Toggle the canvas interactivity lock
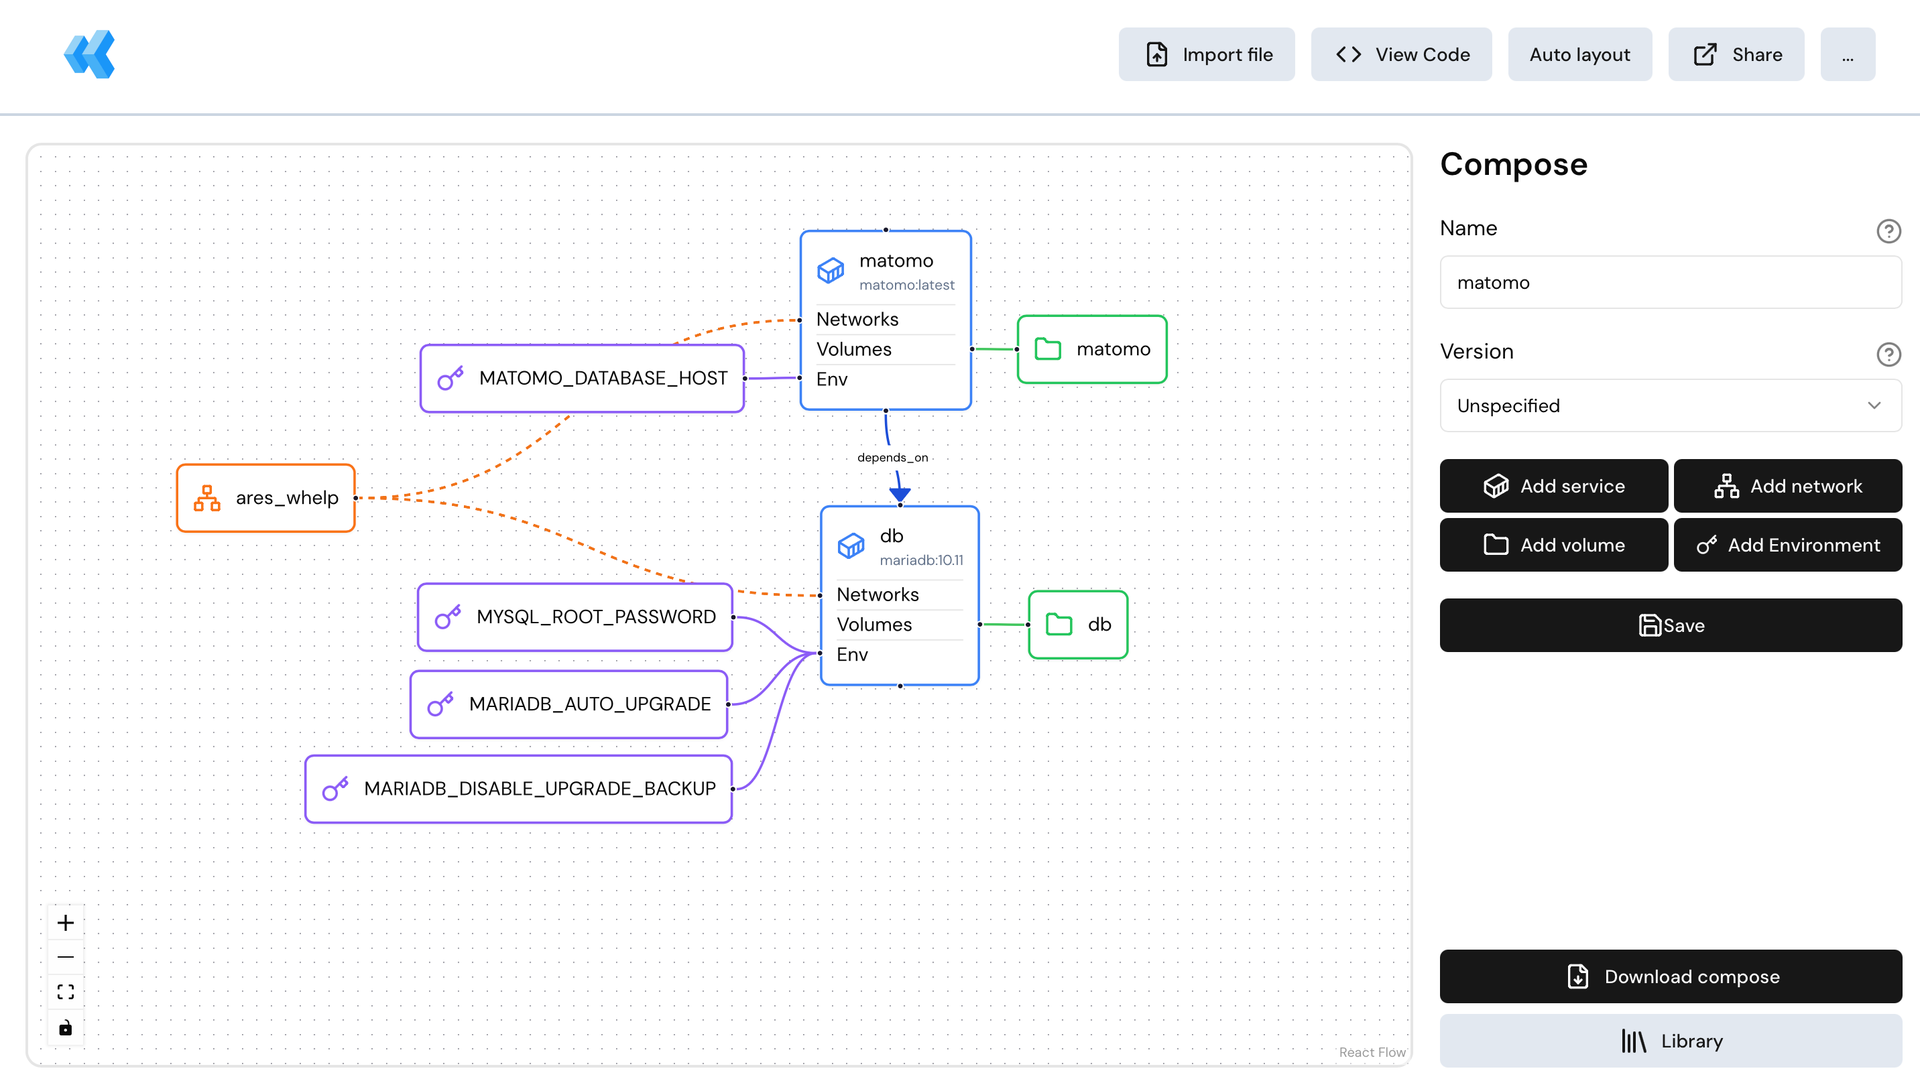The image size is (1920, 1087). [66, 1028]
